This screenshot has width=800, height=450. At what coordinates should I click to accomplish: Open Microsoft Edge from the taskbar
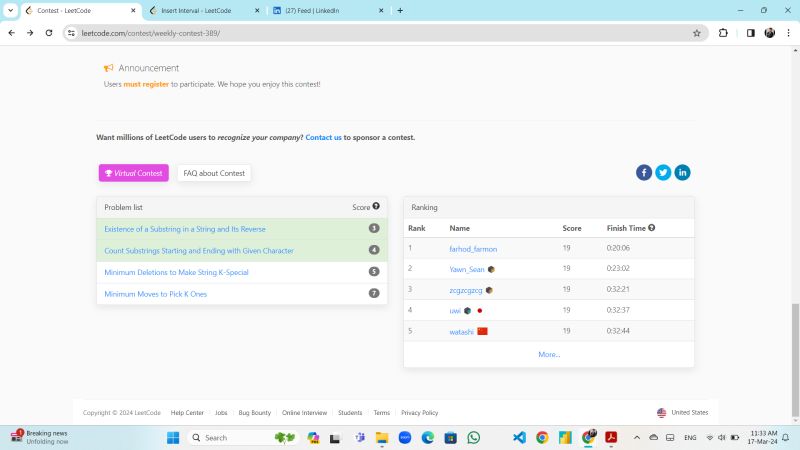click(x=428, y=438)
